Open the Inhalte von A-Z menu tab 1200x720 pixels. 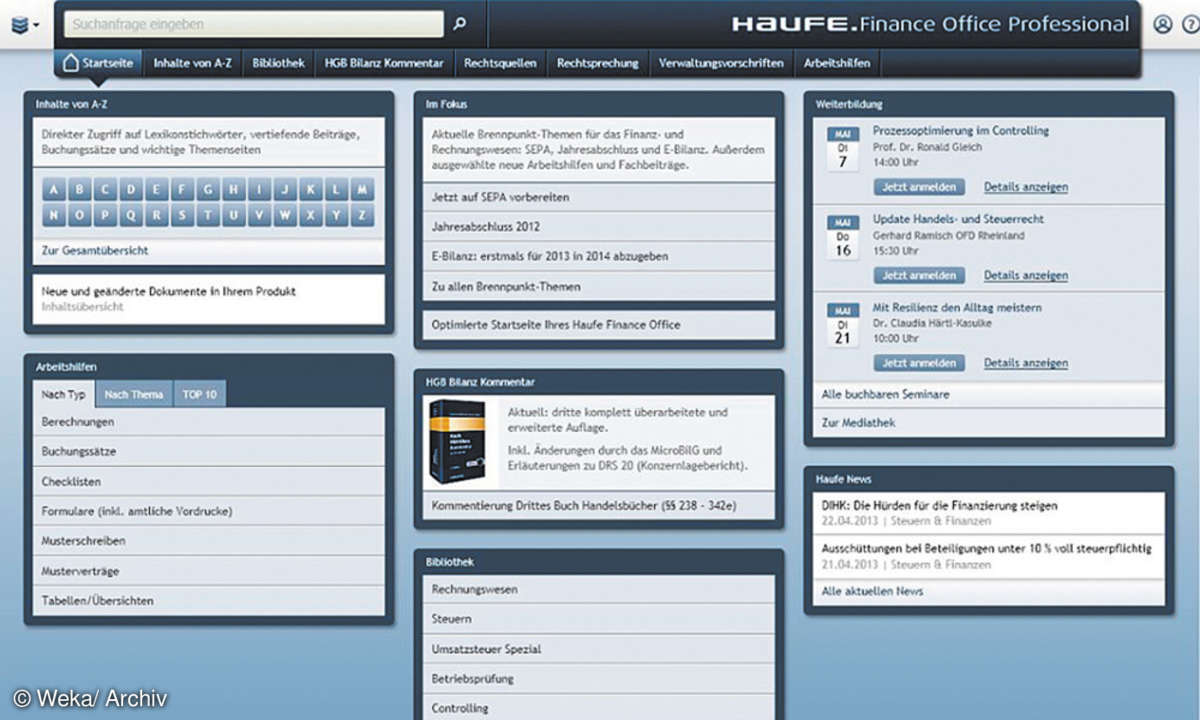point(193,63)
